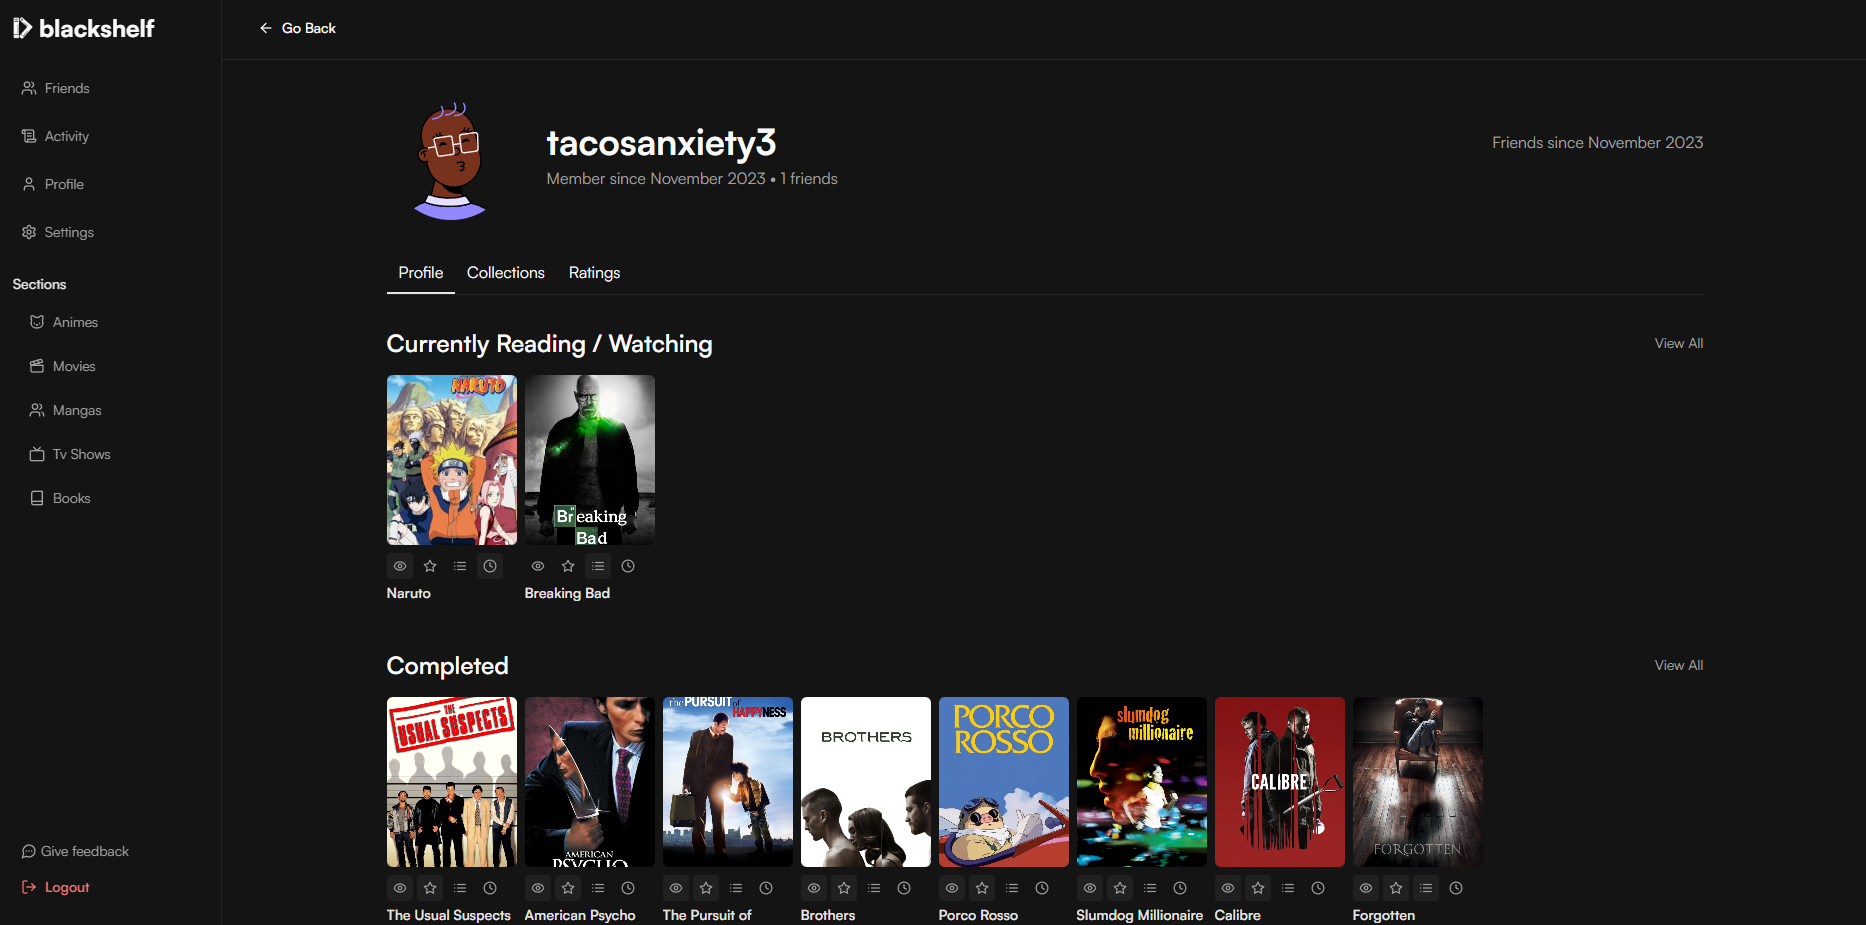
Task: Toggle the eye icon under Porco Rosso
Action: point(952,888)
